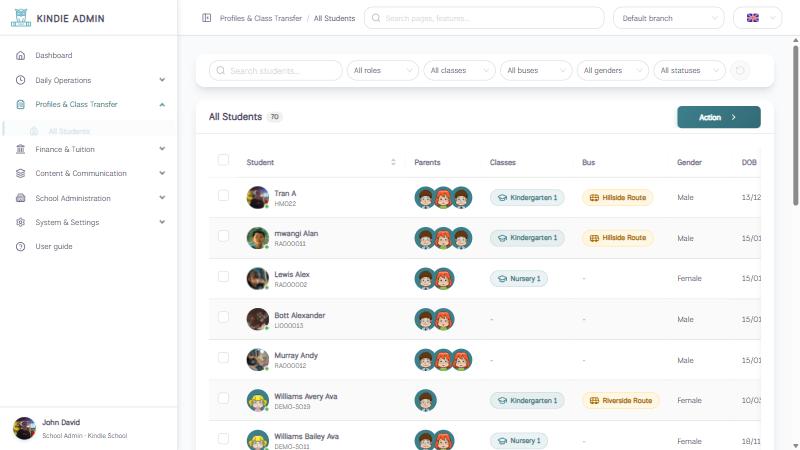800x450 pixels.
Task: Click Nursery 1 tag in Lewis Alex row
Action: [x=518, y=279]
